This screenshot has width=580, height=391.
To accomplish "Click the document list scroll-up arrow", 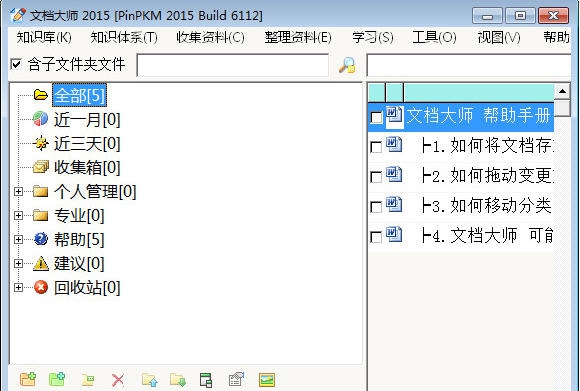I will (562, 91).
